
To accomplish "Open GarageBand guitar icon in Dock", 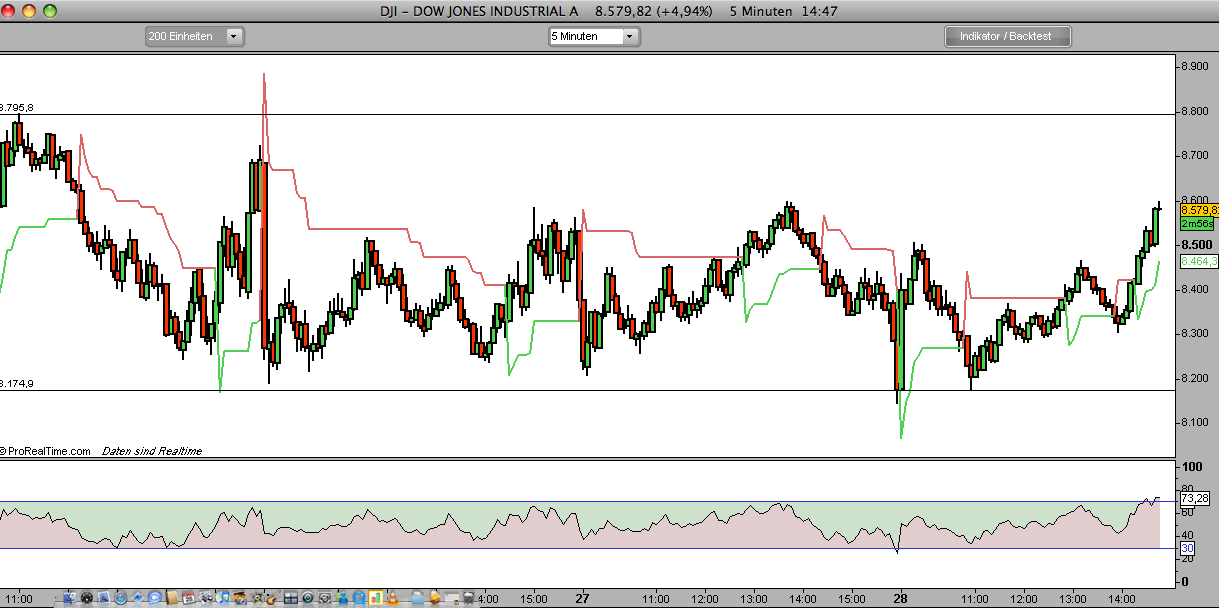I will (272, 598).
